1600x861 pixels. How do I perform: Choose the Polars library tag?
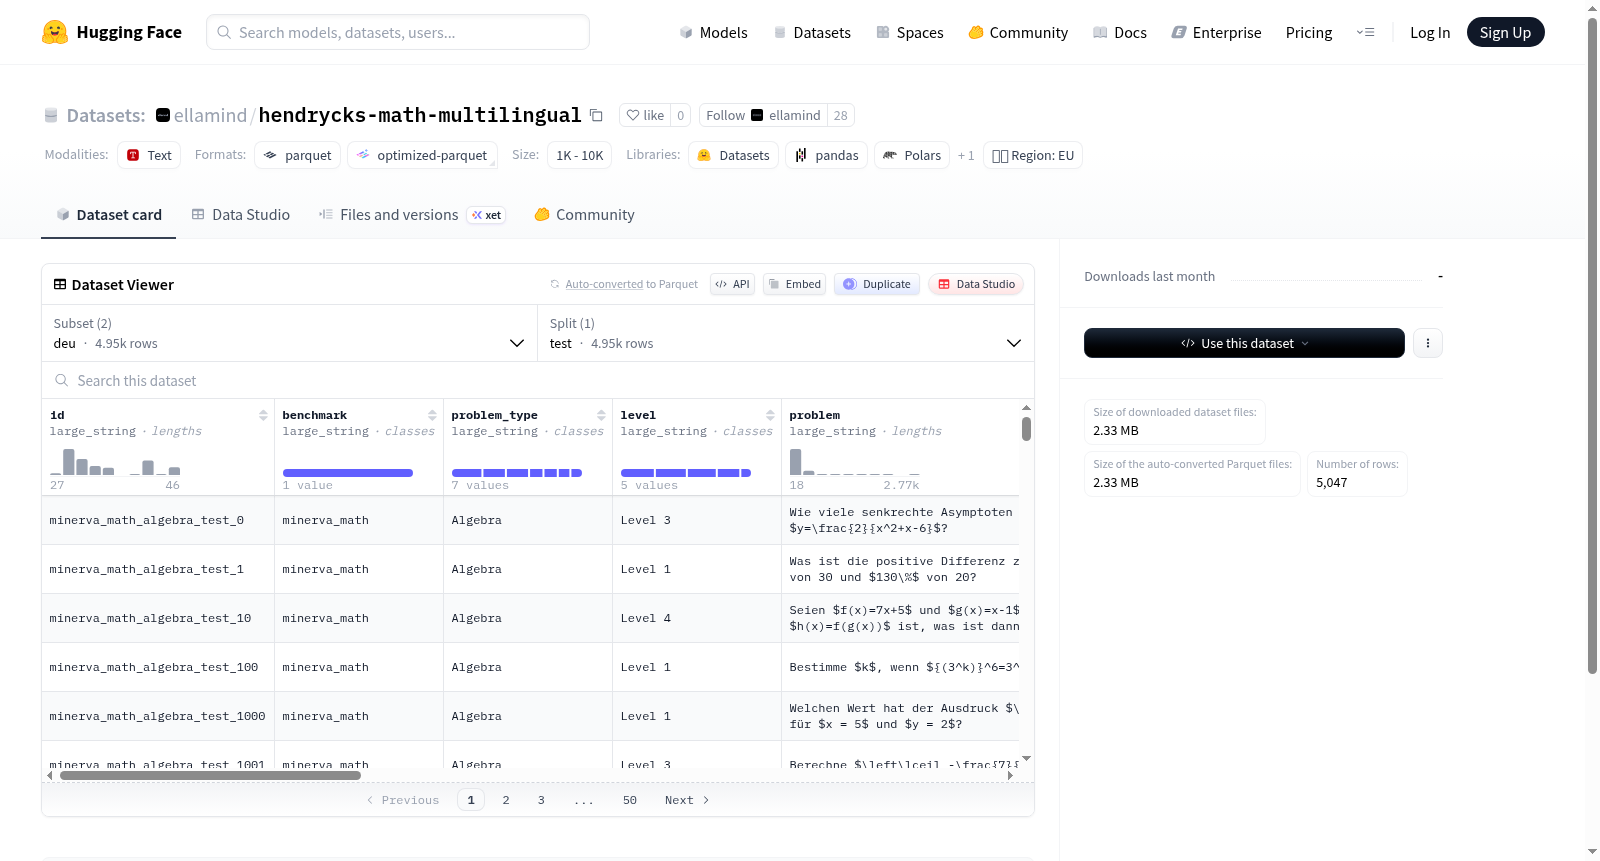tap(912, 155)
